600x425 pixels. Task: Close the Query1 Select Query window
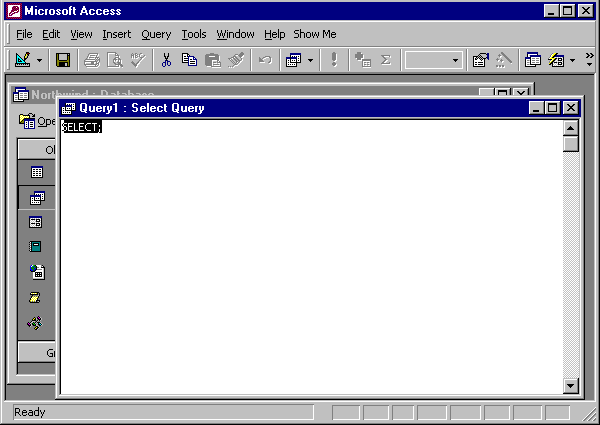pyautogui.click(x=571, y=108)
